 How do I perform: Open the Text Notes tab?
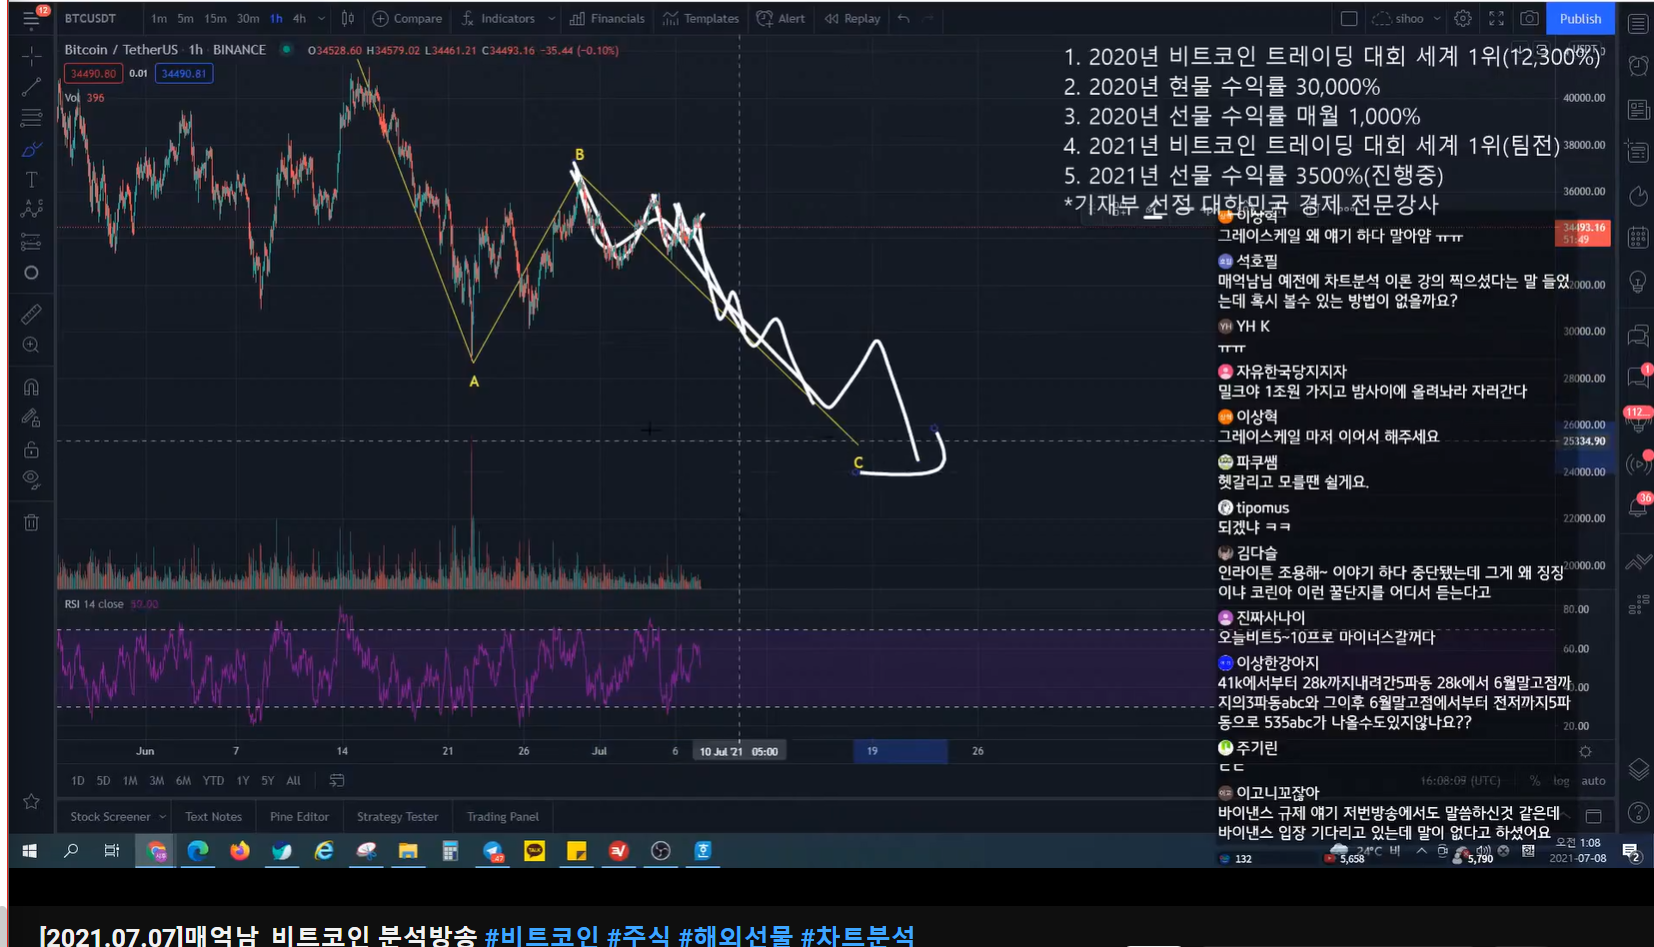213,817
